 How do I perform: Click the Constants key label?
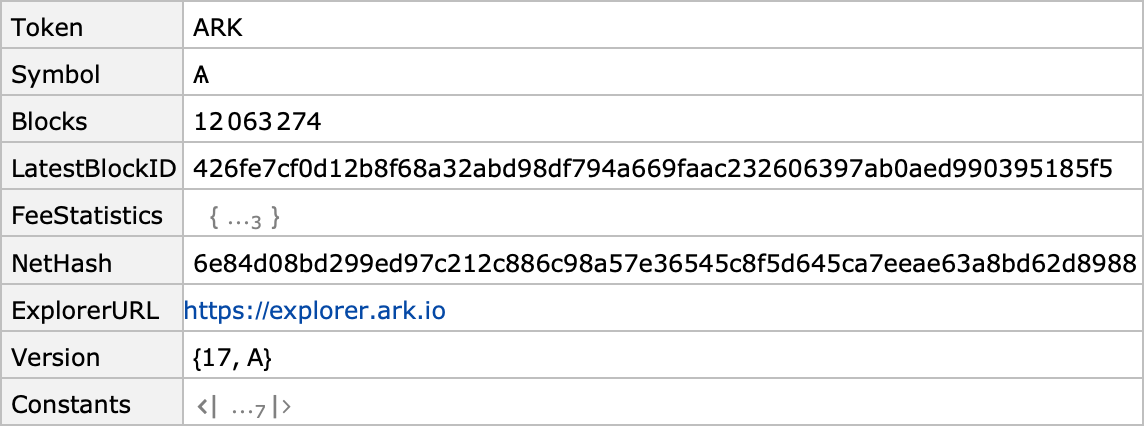click(x=71, y=405)
